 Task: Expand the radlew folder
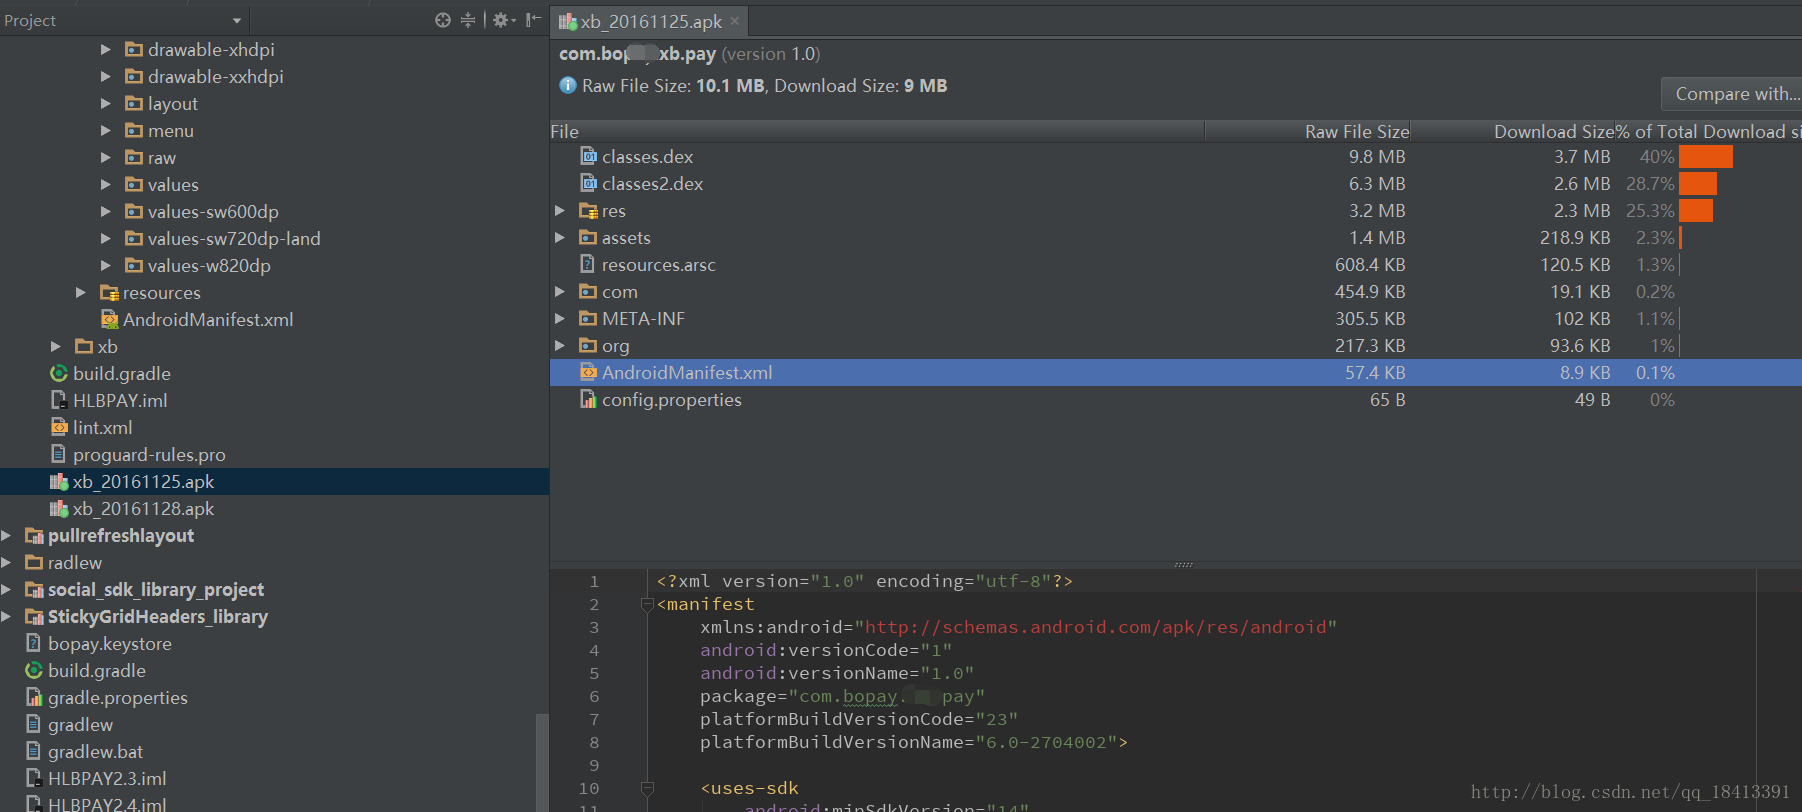pos(6,562)
